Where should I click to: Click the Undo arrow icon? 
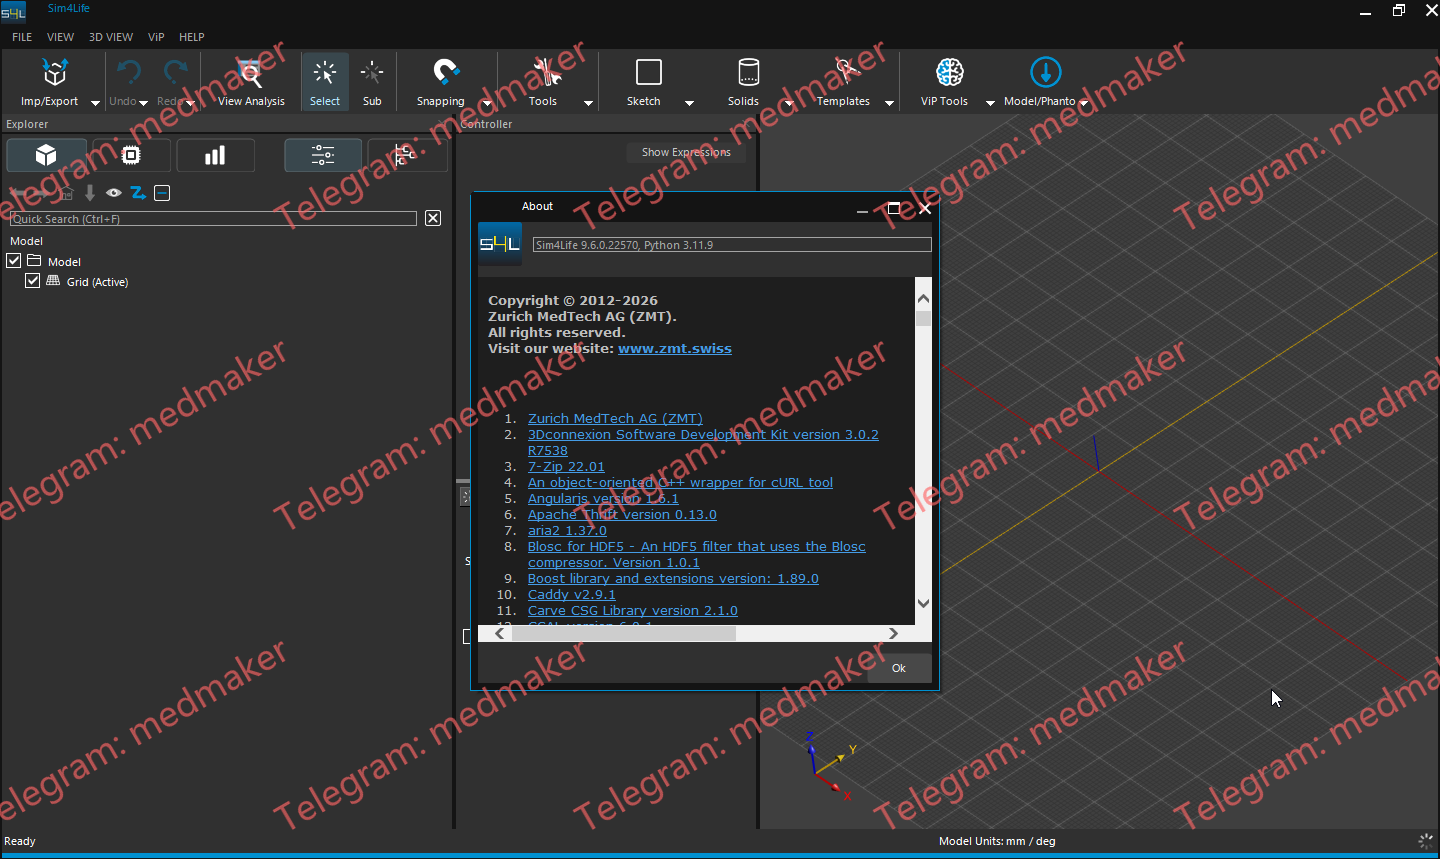(128, 72)
